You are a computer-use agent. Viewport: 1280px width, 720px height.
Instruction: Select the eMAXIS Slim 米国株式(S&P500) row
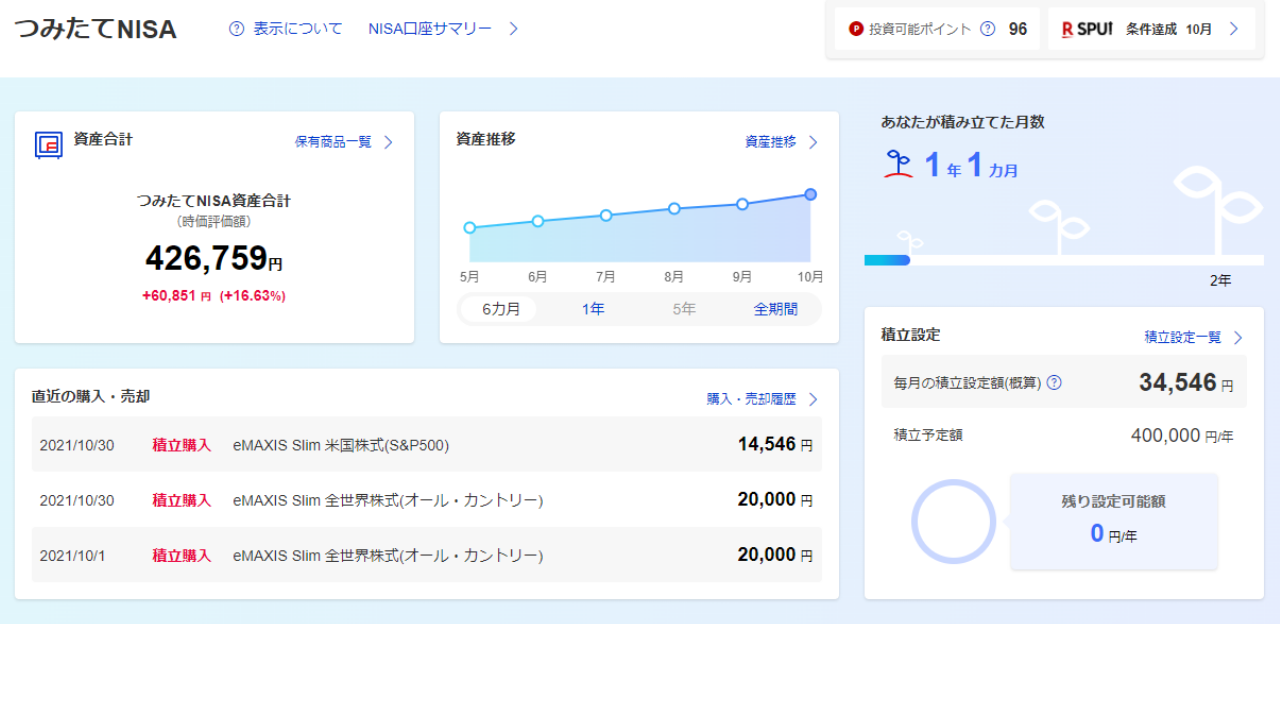[x=427, y=445]
